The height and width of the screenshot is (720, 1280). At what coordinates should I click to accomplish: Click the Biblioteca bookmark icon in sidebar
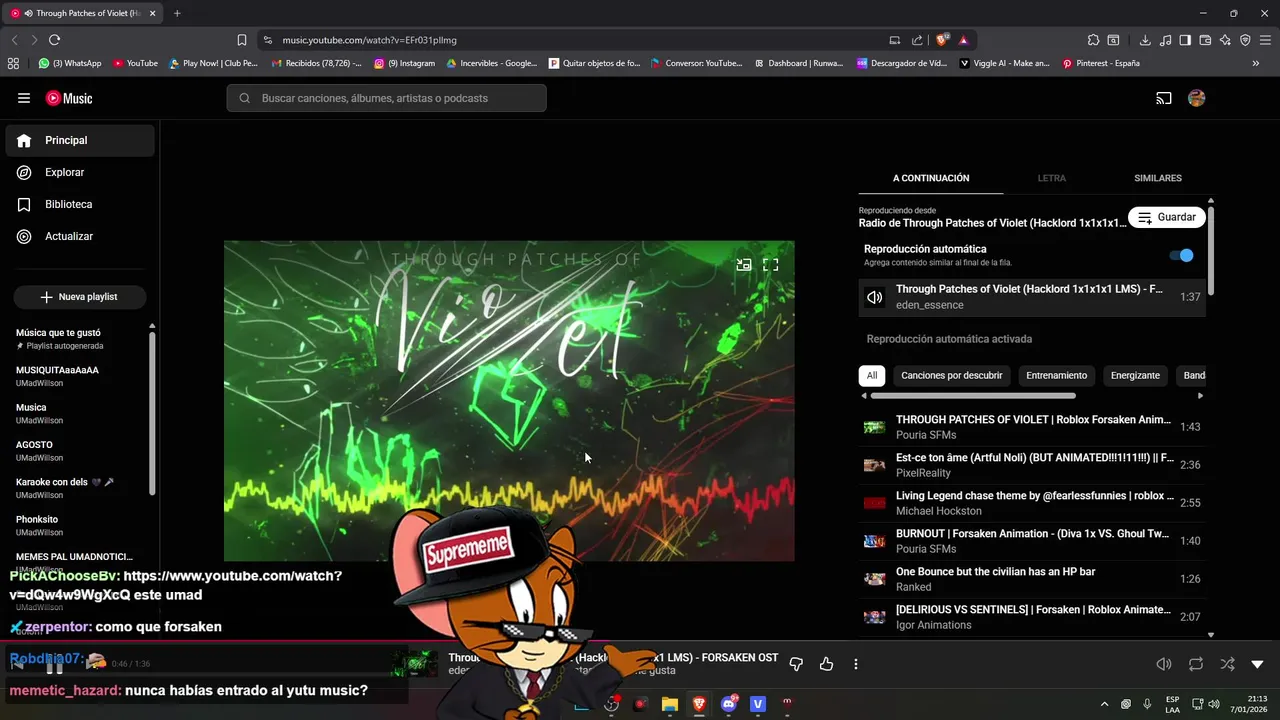coord(24,204)
